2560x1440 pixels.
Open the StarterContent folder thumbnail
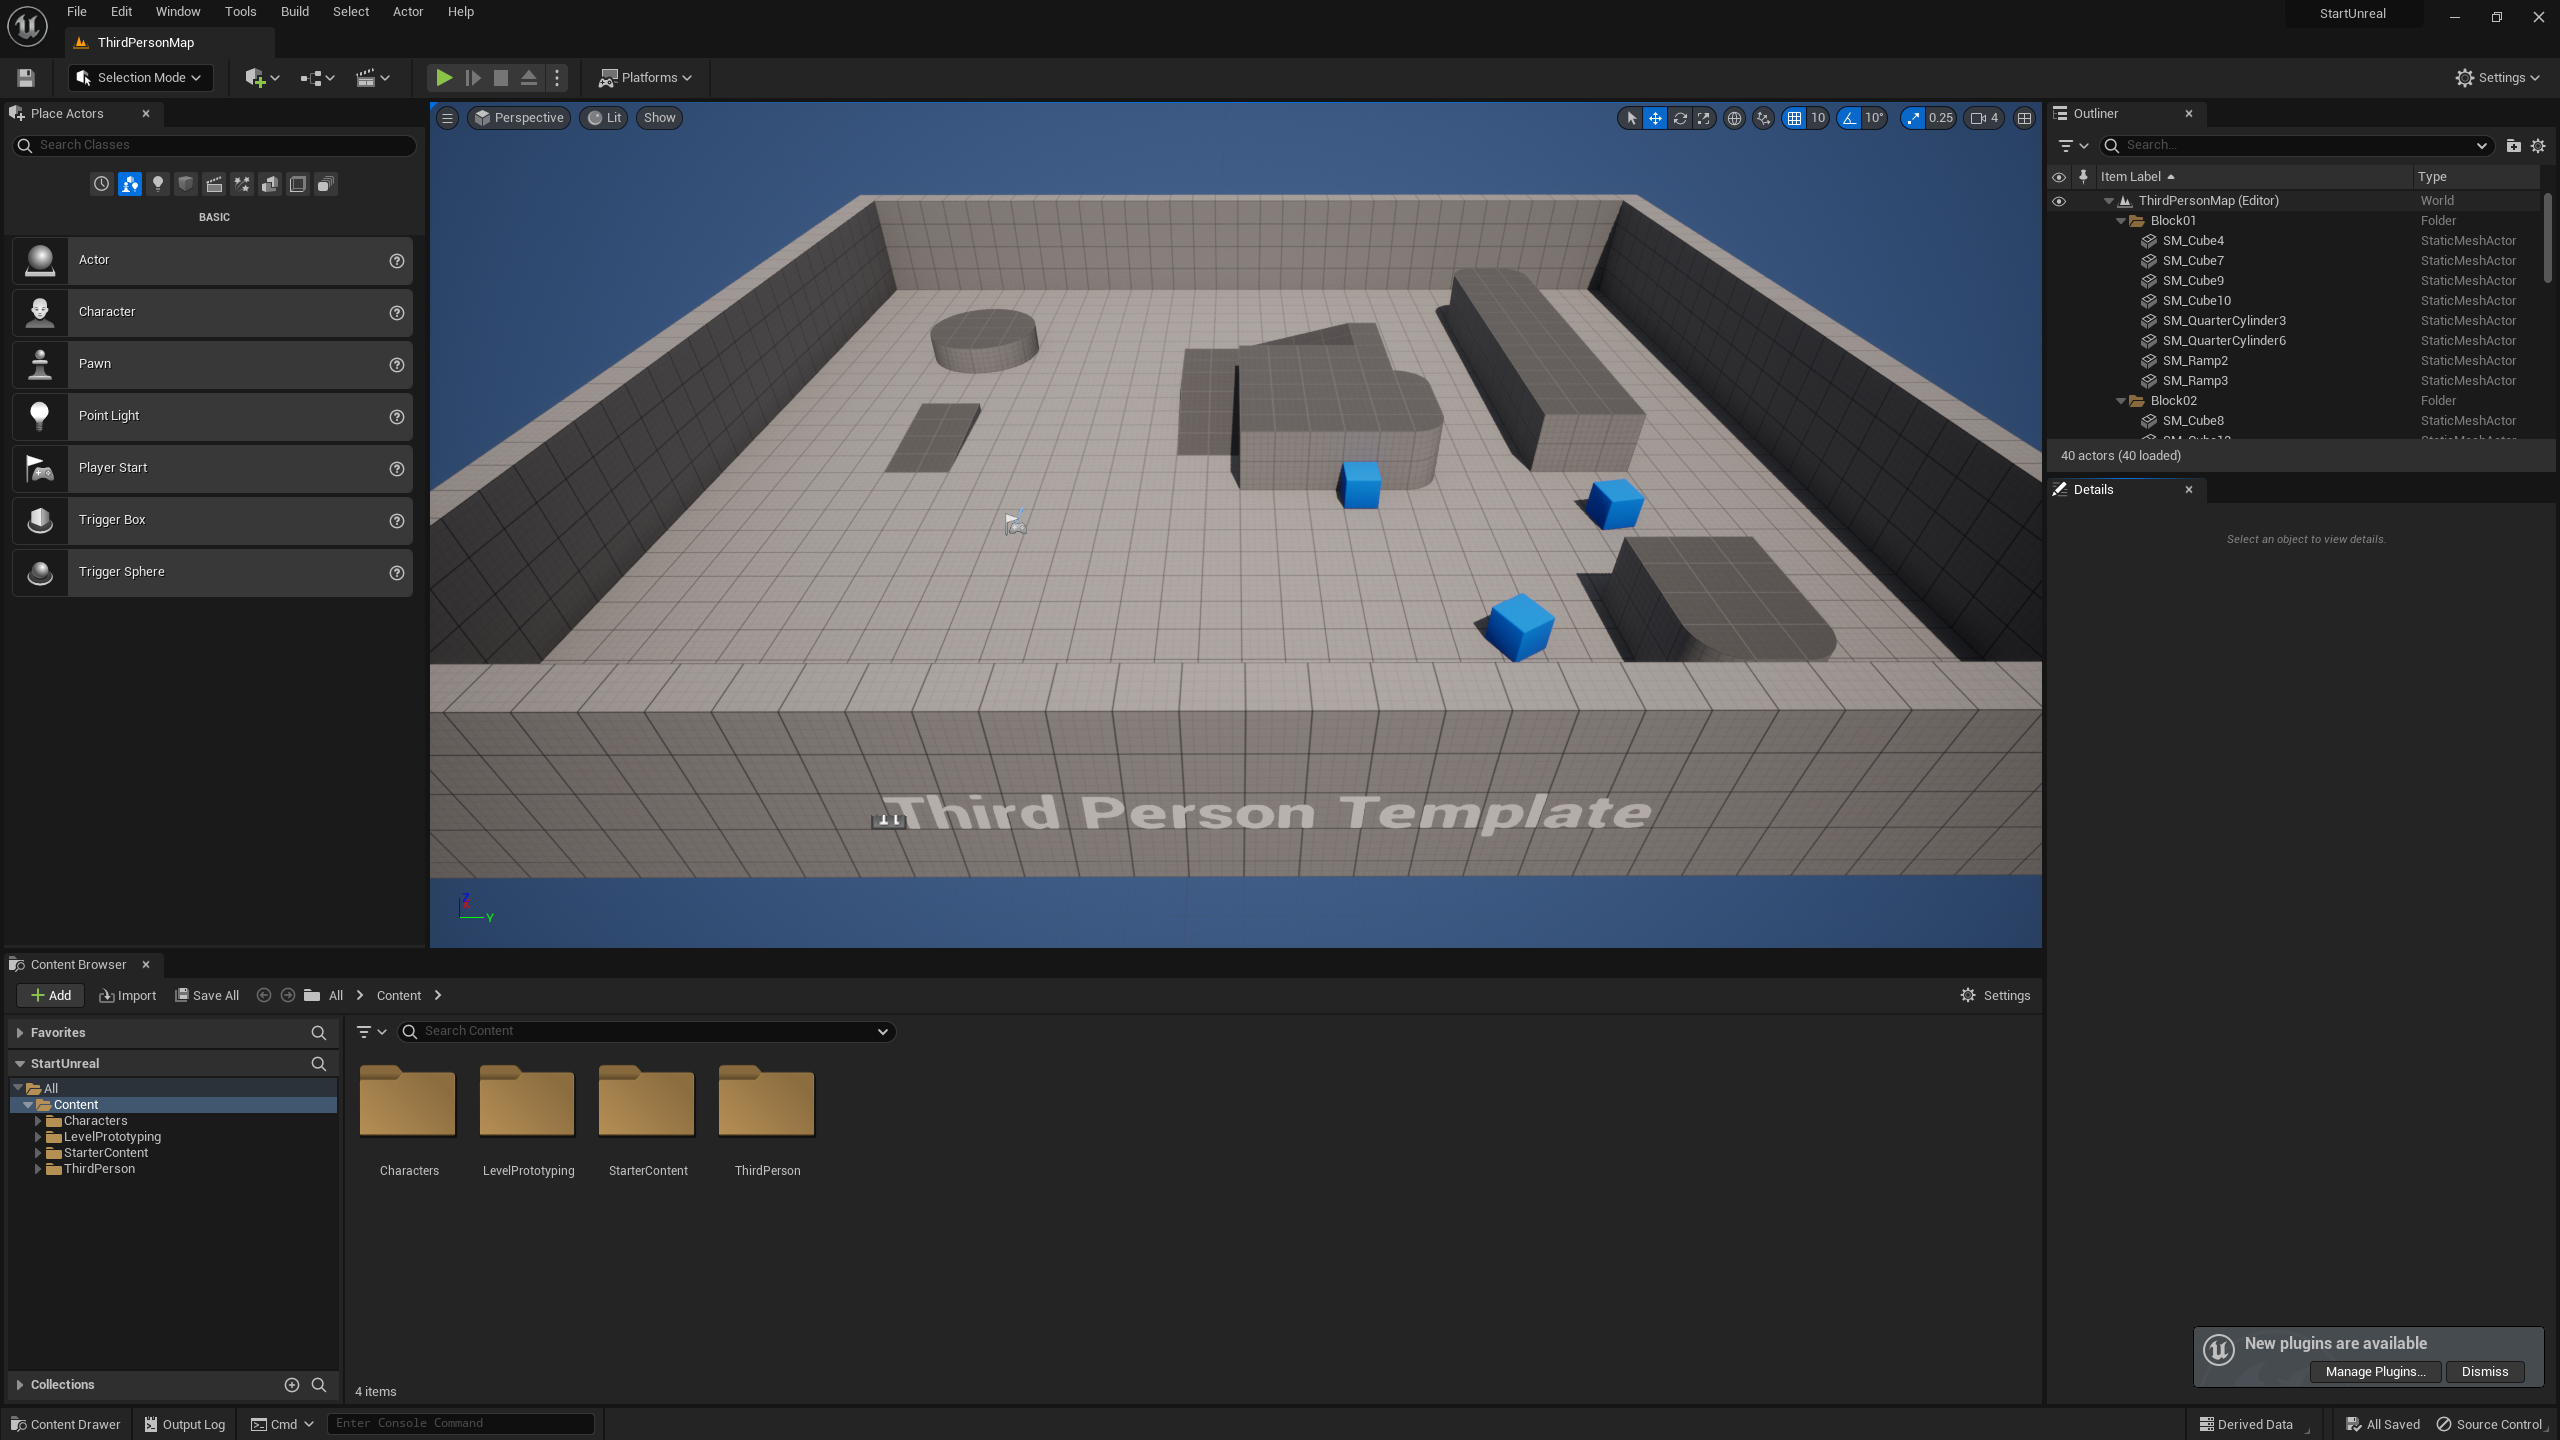pos(647,1103)
